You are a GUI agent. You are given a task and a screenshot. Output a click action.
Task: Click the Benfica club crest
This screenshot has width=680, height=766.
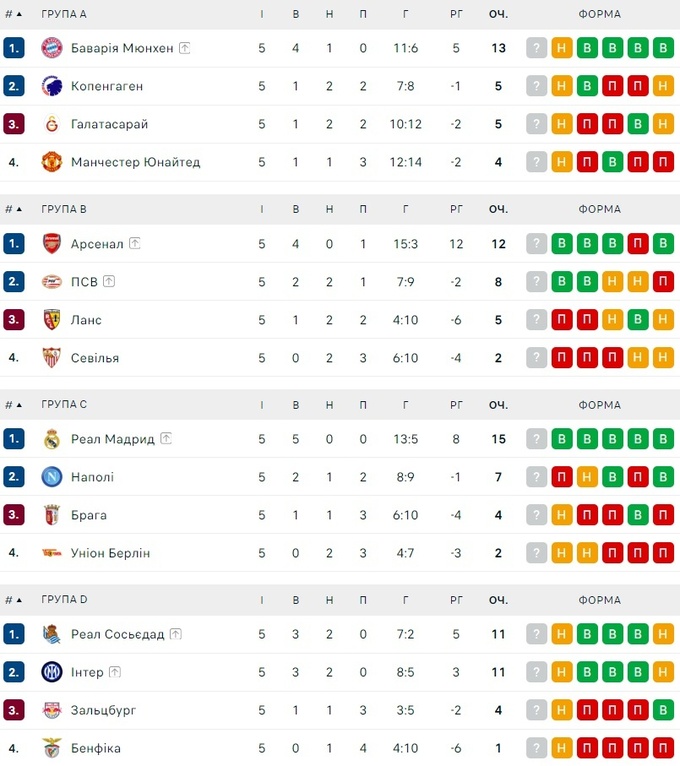click(52, 748)
